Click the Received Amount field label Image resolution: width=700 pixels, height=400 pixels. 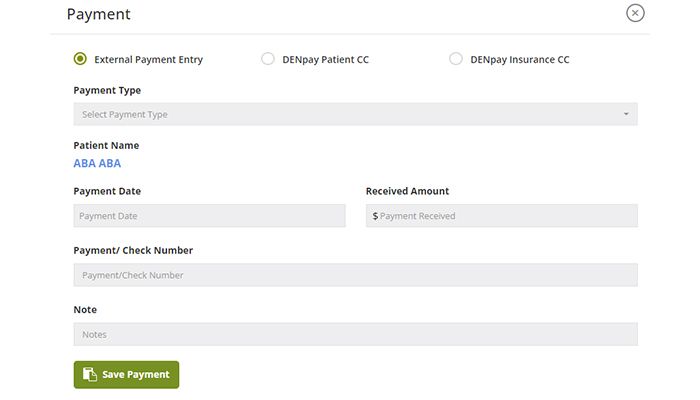[x=407, y=191]
